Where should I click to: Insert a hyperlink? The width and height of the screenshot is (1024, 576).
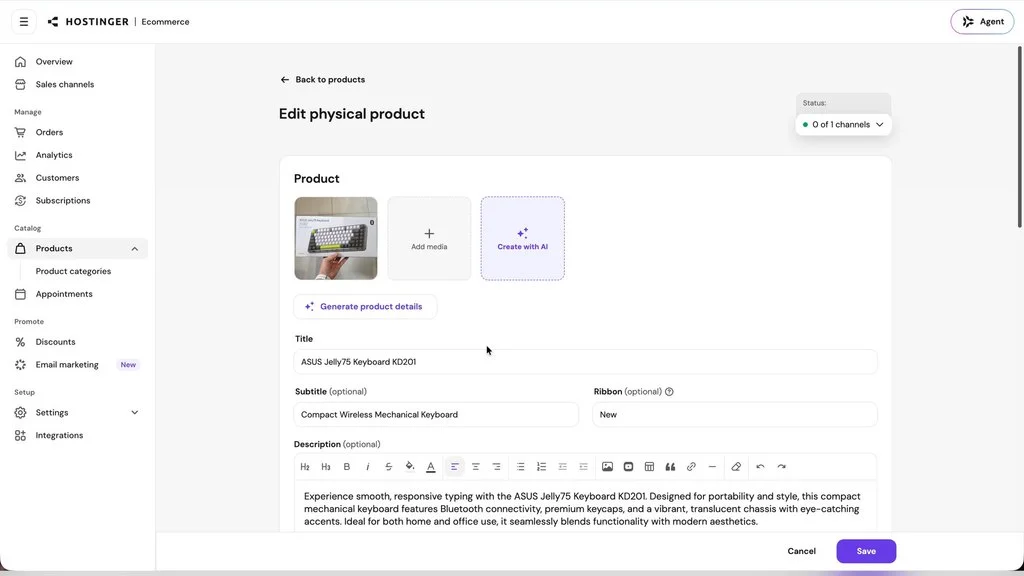(x=691, y=467)
